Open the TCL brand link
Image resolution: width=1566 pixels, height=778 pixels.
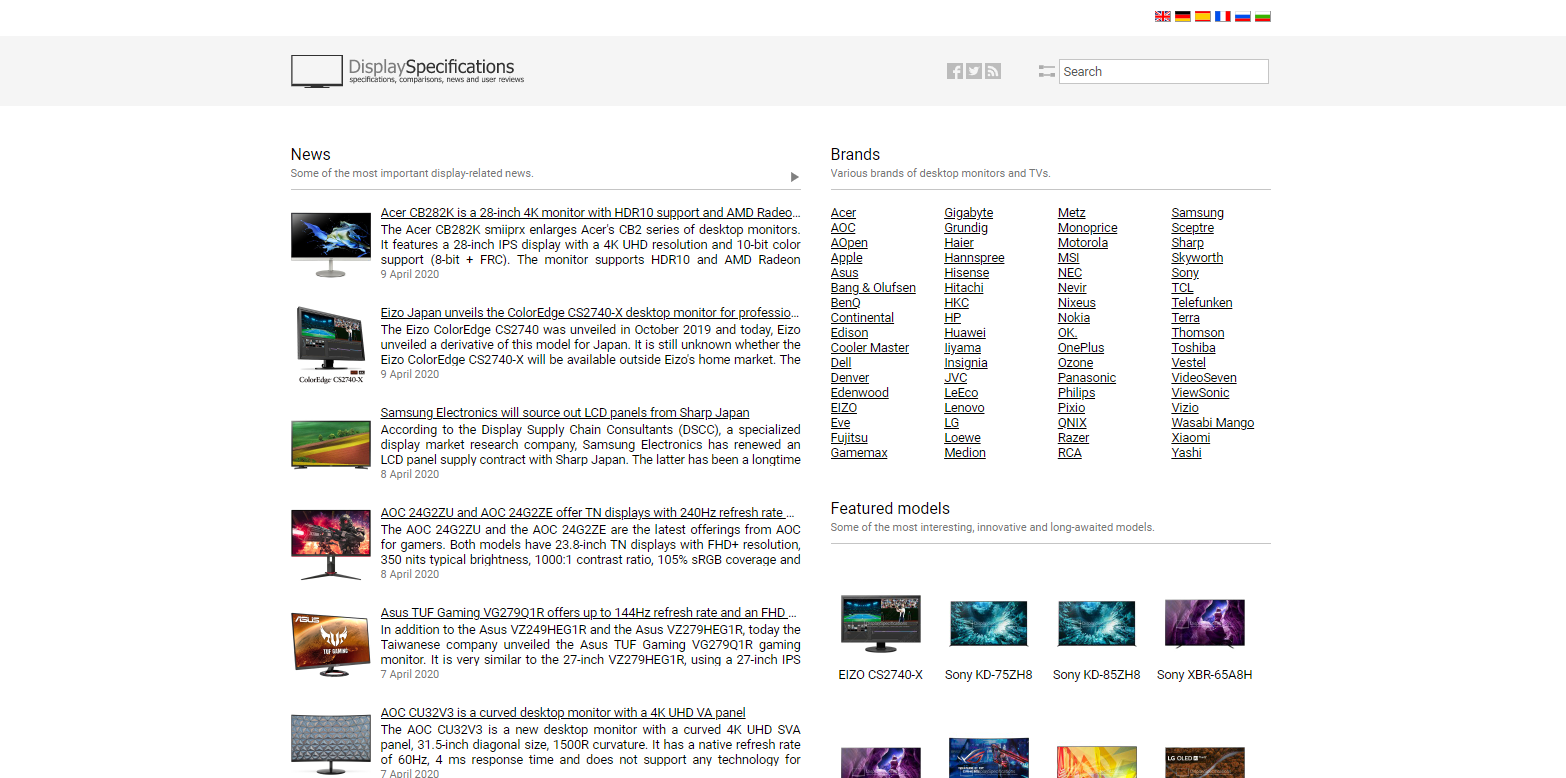tap(1183, 288)
